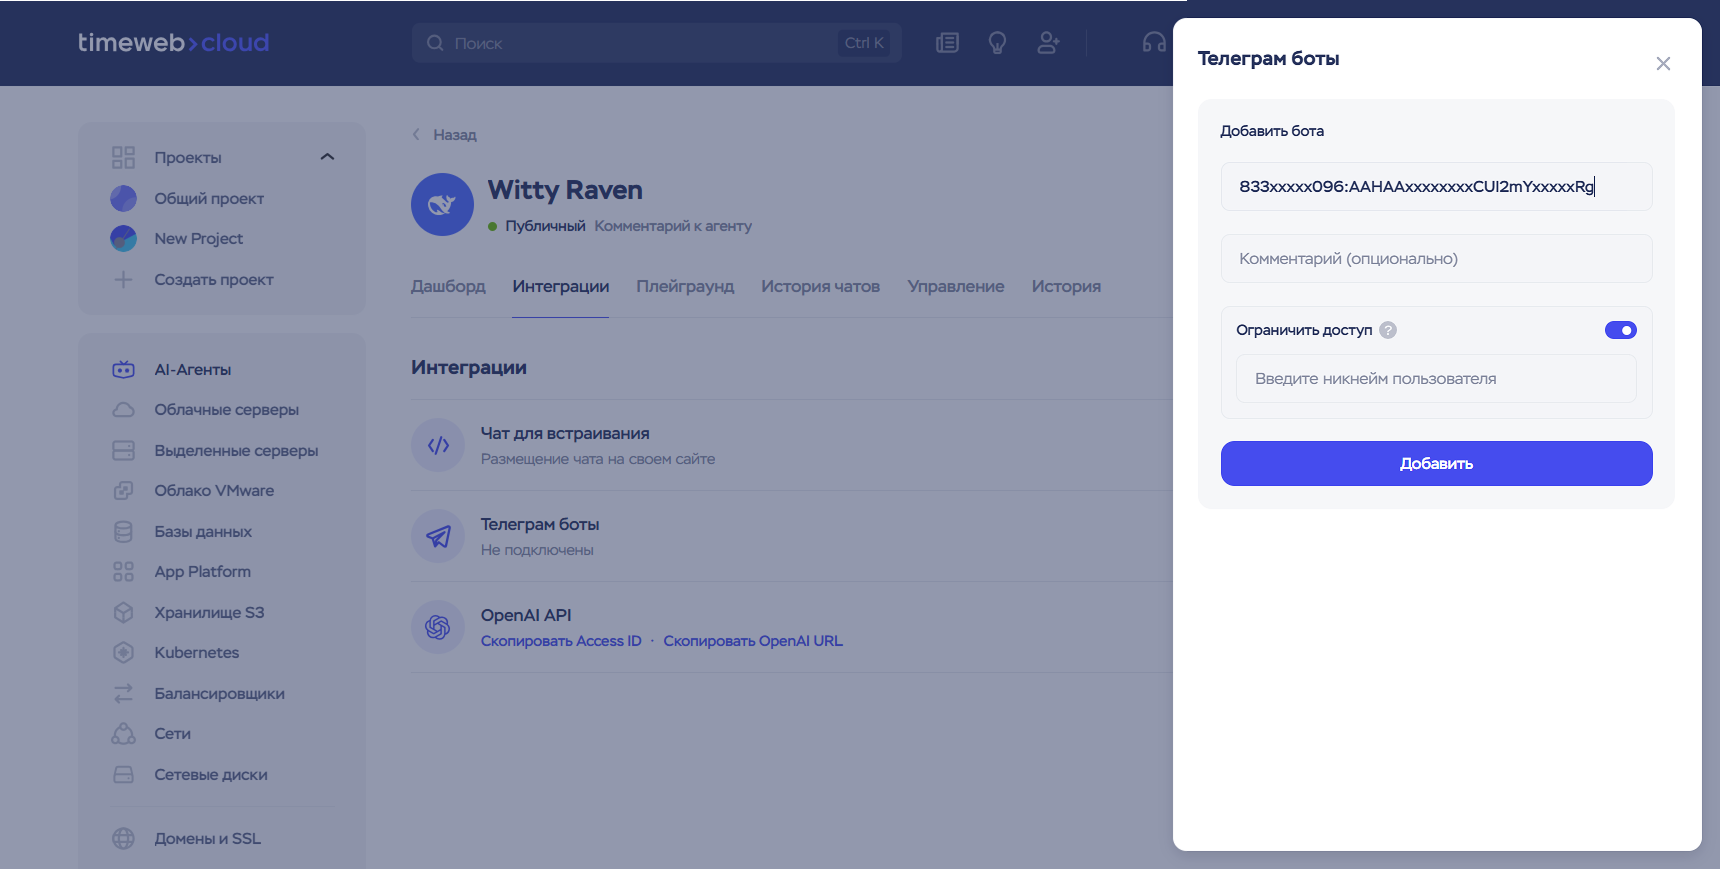
Task: Click the embed chat code icon
Action: coord(438,446)
